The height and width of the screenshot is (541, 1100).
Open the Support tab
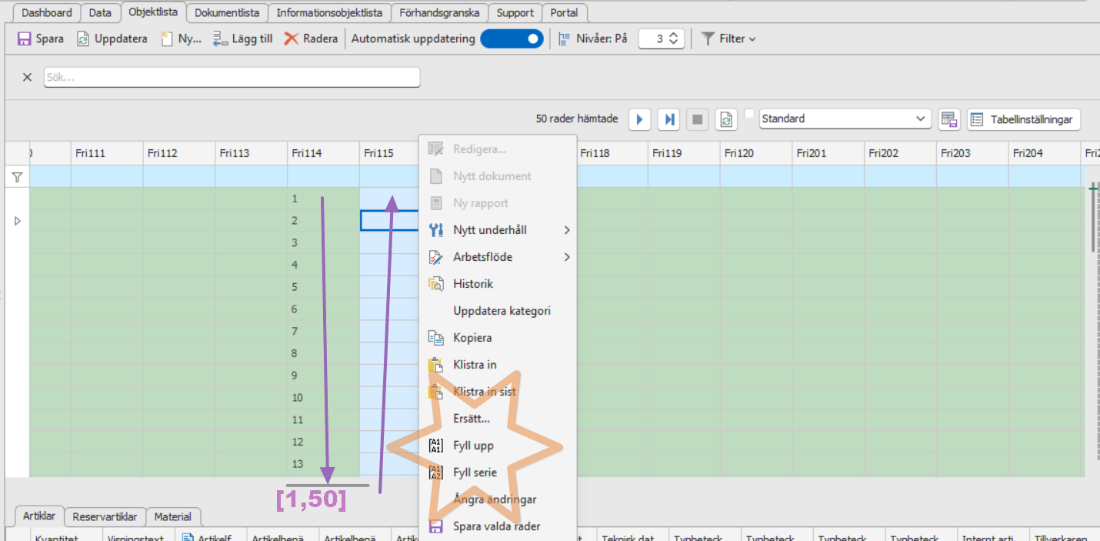click(x=515, y=13)
